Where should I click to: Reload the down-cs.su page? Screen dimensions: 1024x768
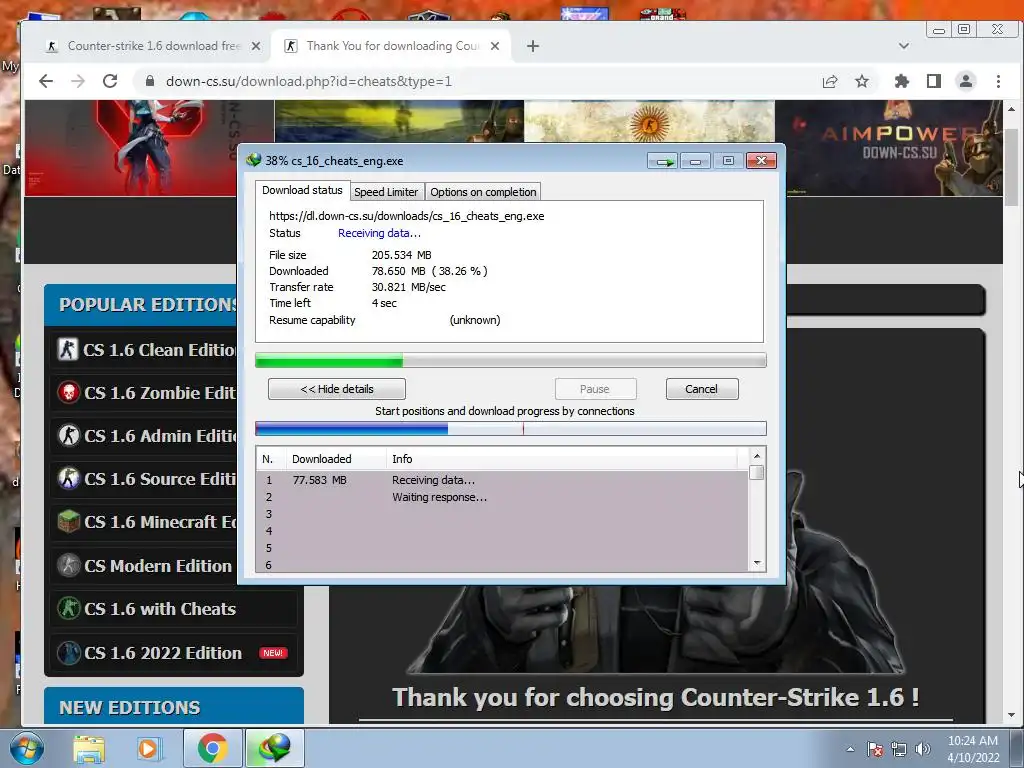click(110, 81)
